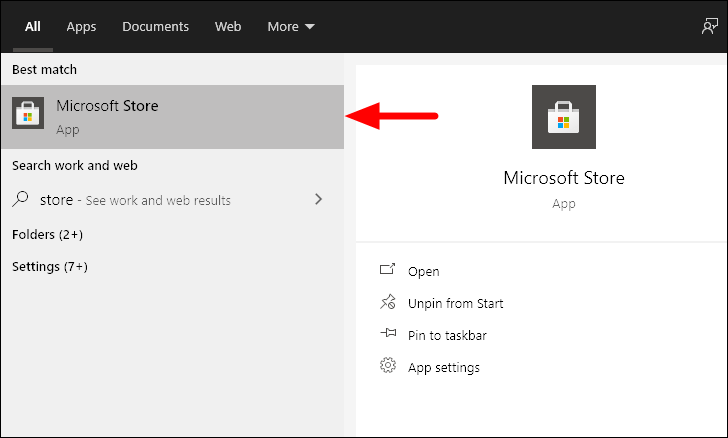Screen dimensions: 728x438
Task: Expand the More dropdown arrow
Action: coord(310,27)
